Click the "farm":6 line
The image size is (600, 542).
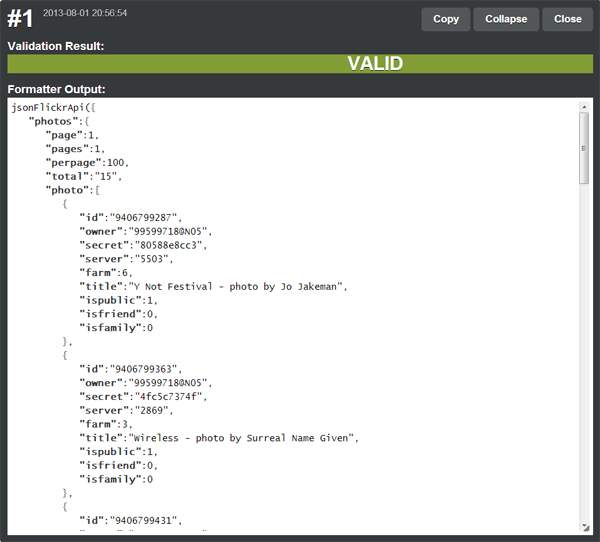(x=106, y=273)
